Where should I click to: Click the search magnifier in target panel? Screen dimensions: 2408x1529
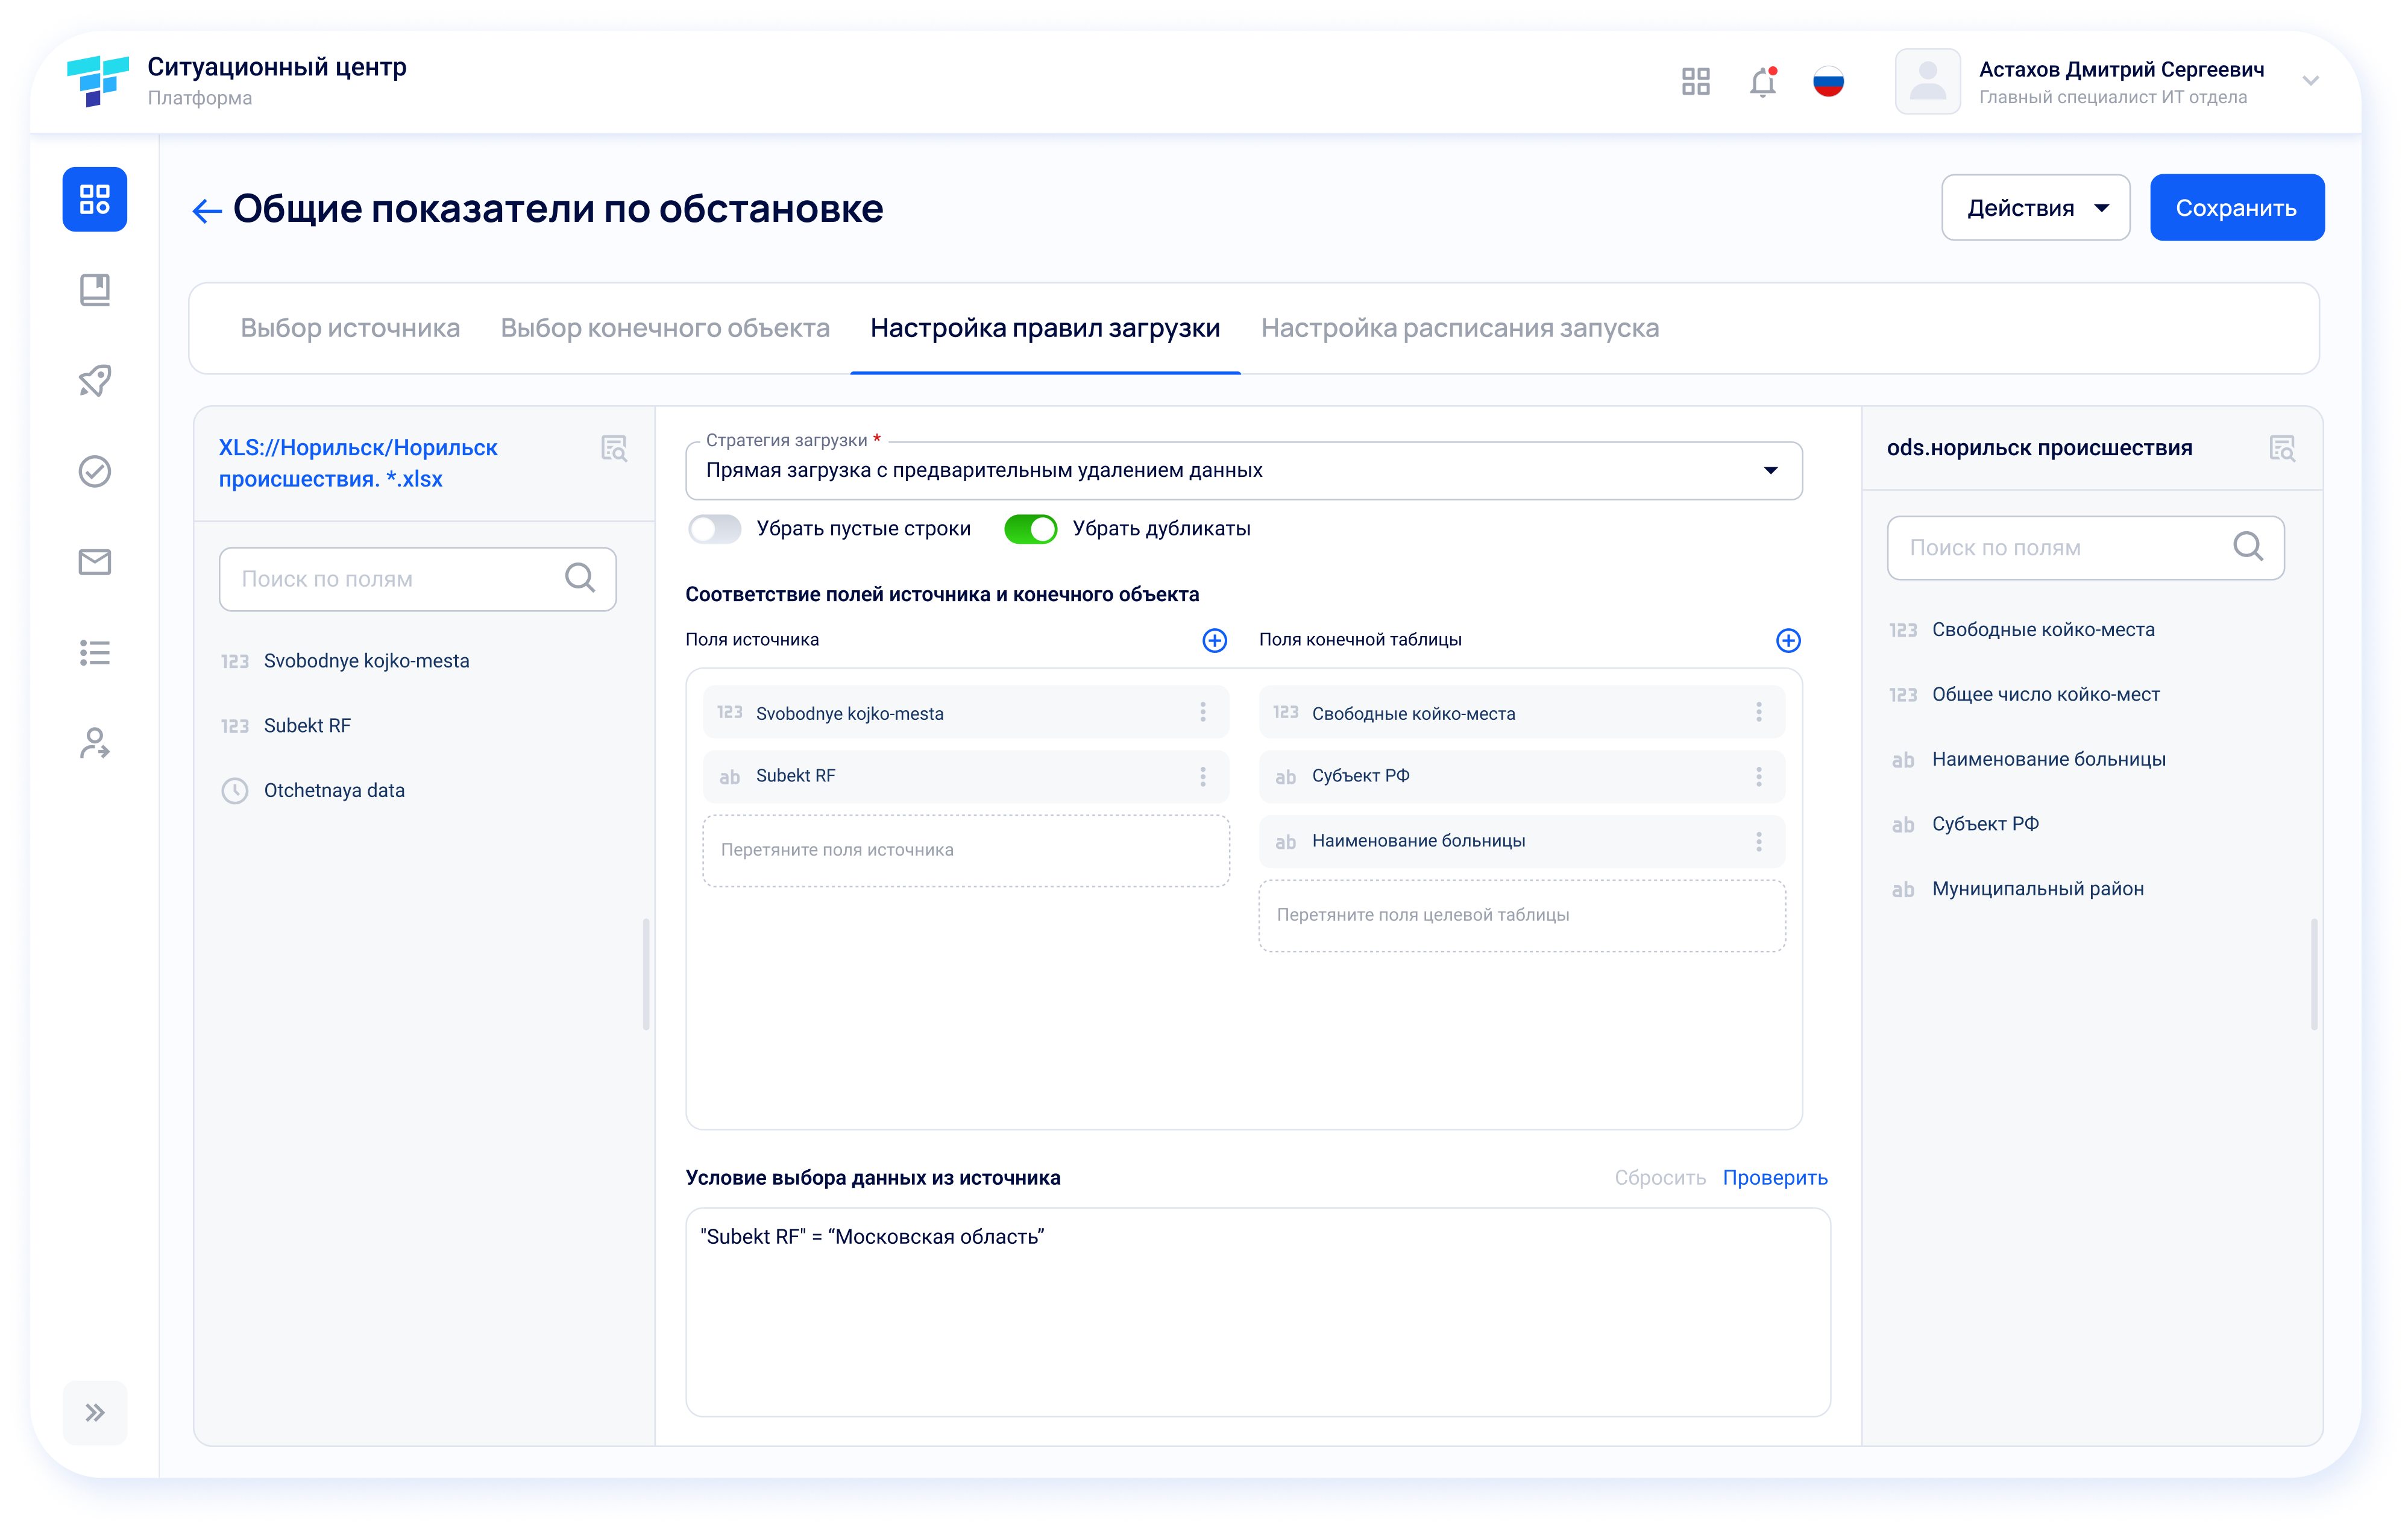[x=2248, y=547]
